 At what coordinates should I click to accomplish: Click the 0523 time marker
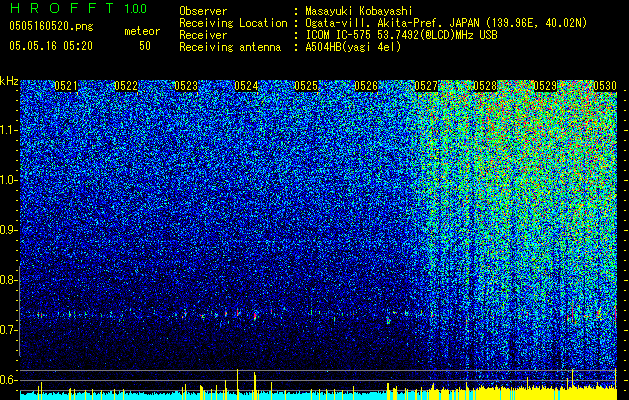[x=186, y=86]
